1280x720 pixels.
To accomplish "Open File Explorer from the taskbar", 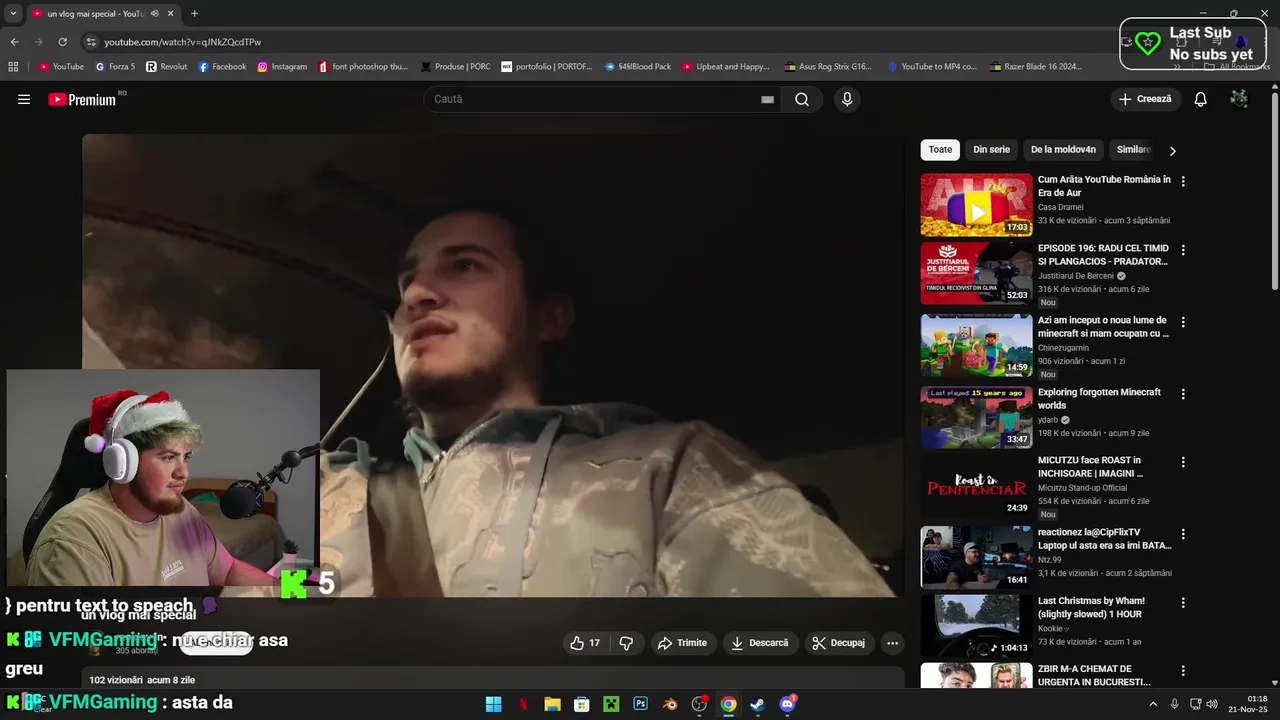I will coord(552,704).
